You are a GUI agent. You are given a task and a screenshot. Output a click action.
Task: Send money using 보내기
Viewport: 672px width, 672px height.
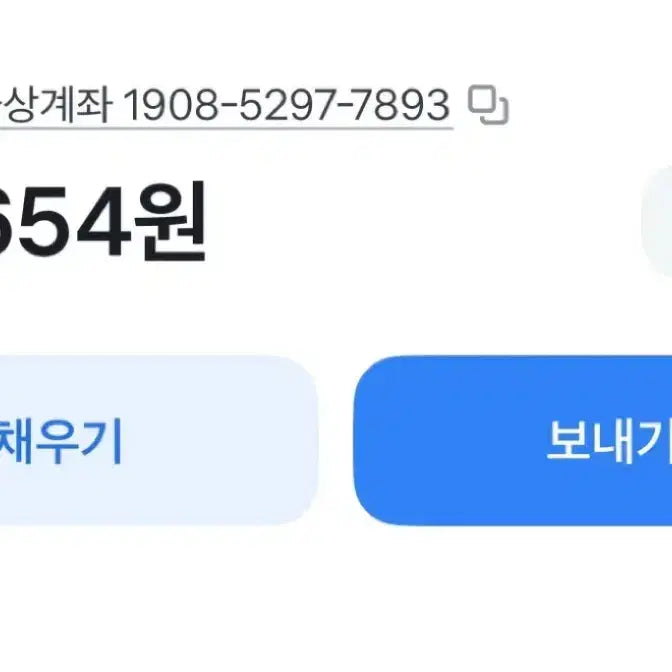click(512, 440)
